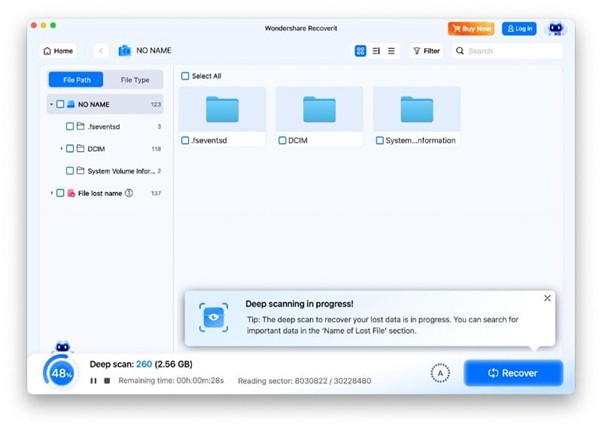Expand the DCIM folder in the sidebar
Image resolution: width=602 pixels, height=430 pixels.
click(61, 149)
